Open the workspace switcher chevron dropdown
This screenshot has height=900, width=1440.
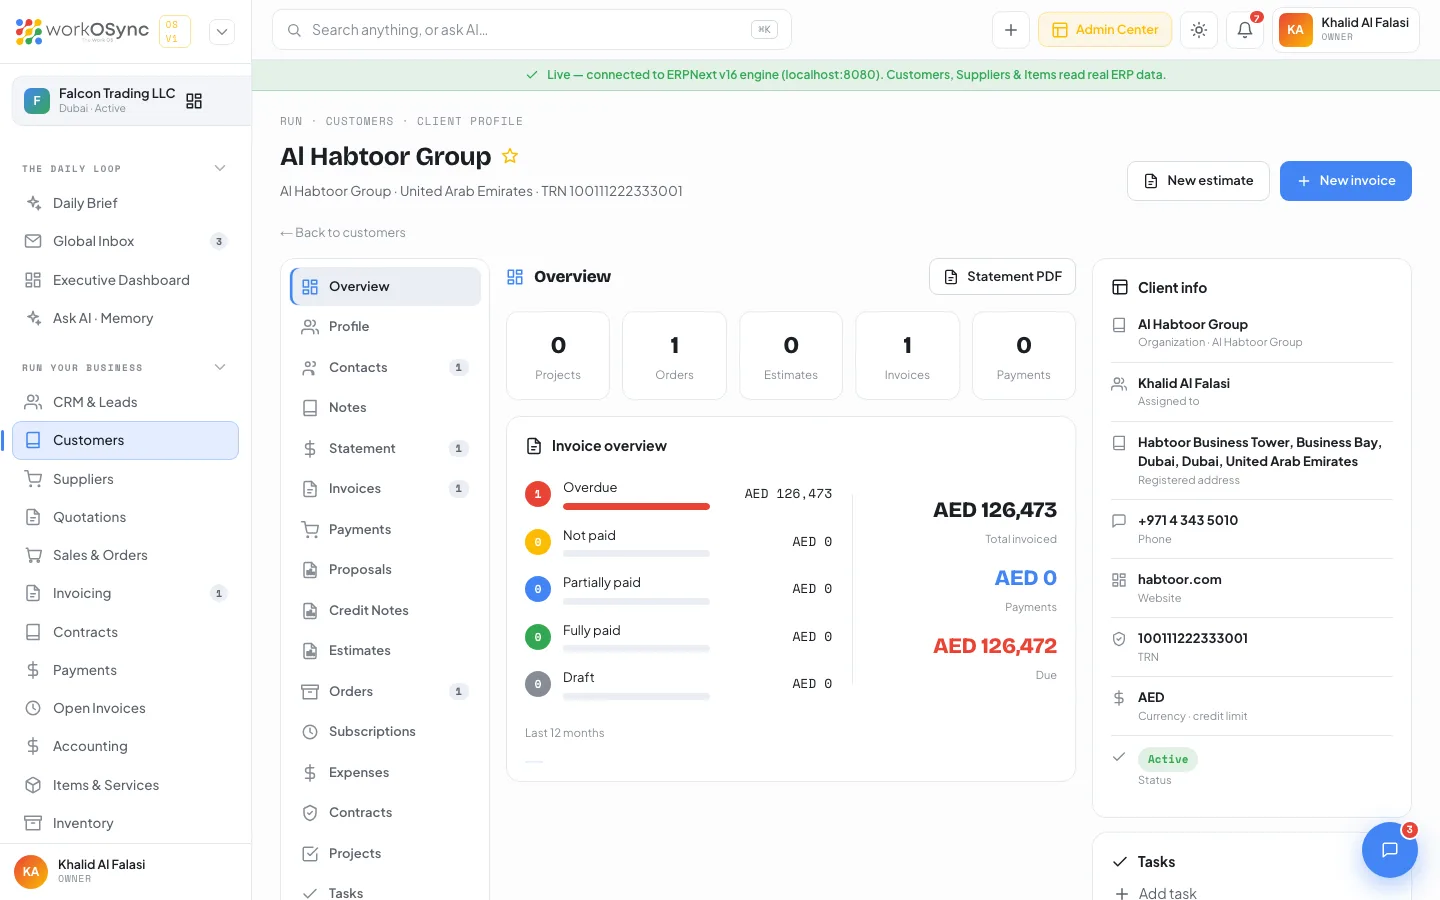tap(222, 31)
